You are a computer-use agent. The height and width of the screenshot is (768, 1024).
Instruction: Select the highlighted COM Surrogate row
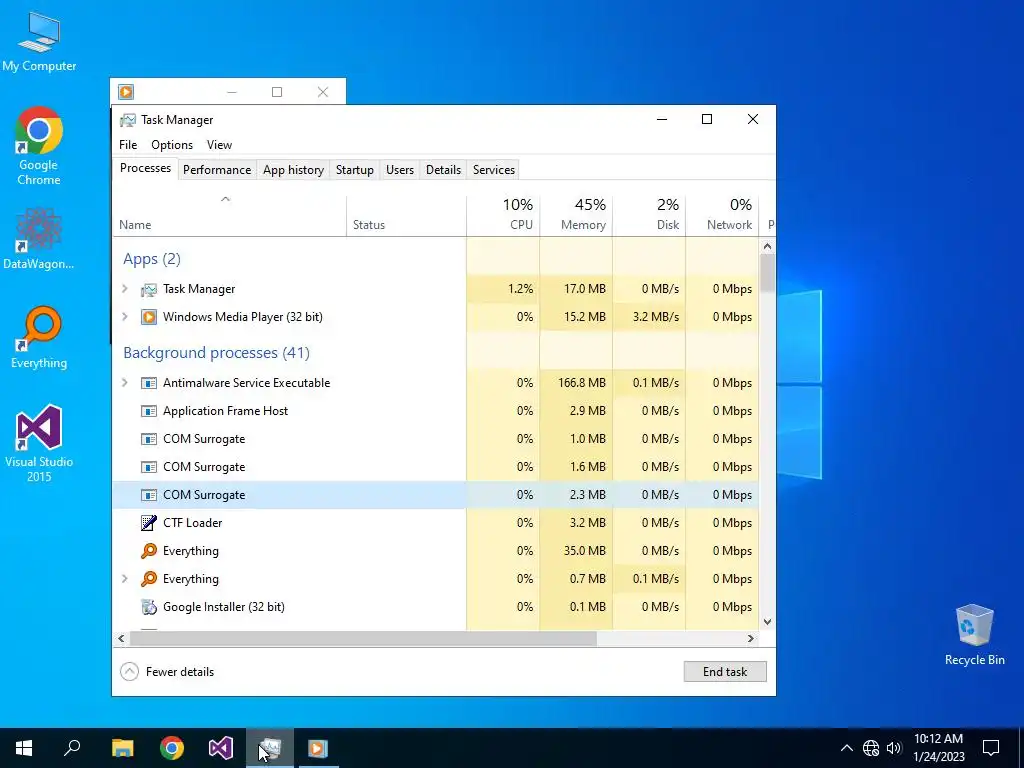pos(436,495)
